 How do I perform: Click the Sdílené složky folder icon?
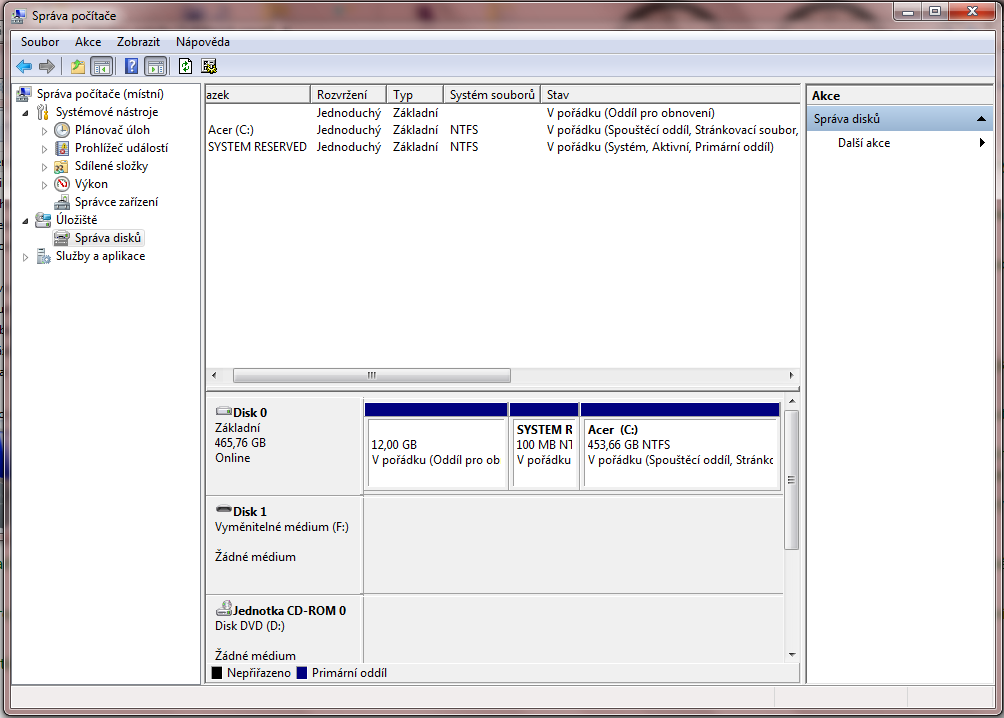(x=62, y=166)
